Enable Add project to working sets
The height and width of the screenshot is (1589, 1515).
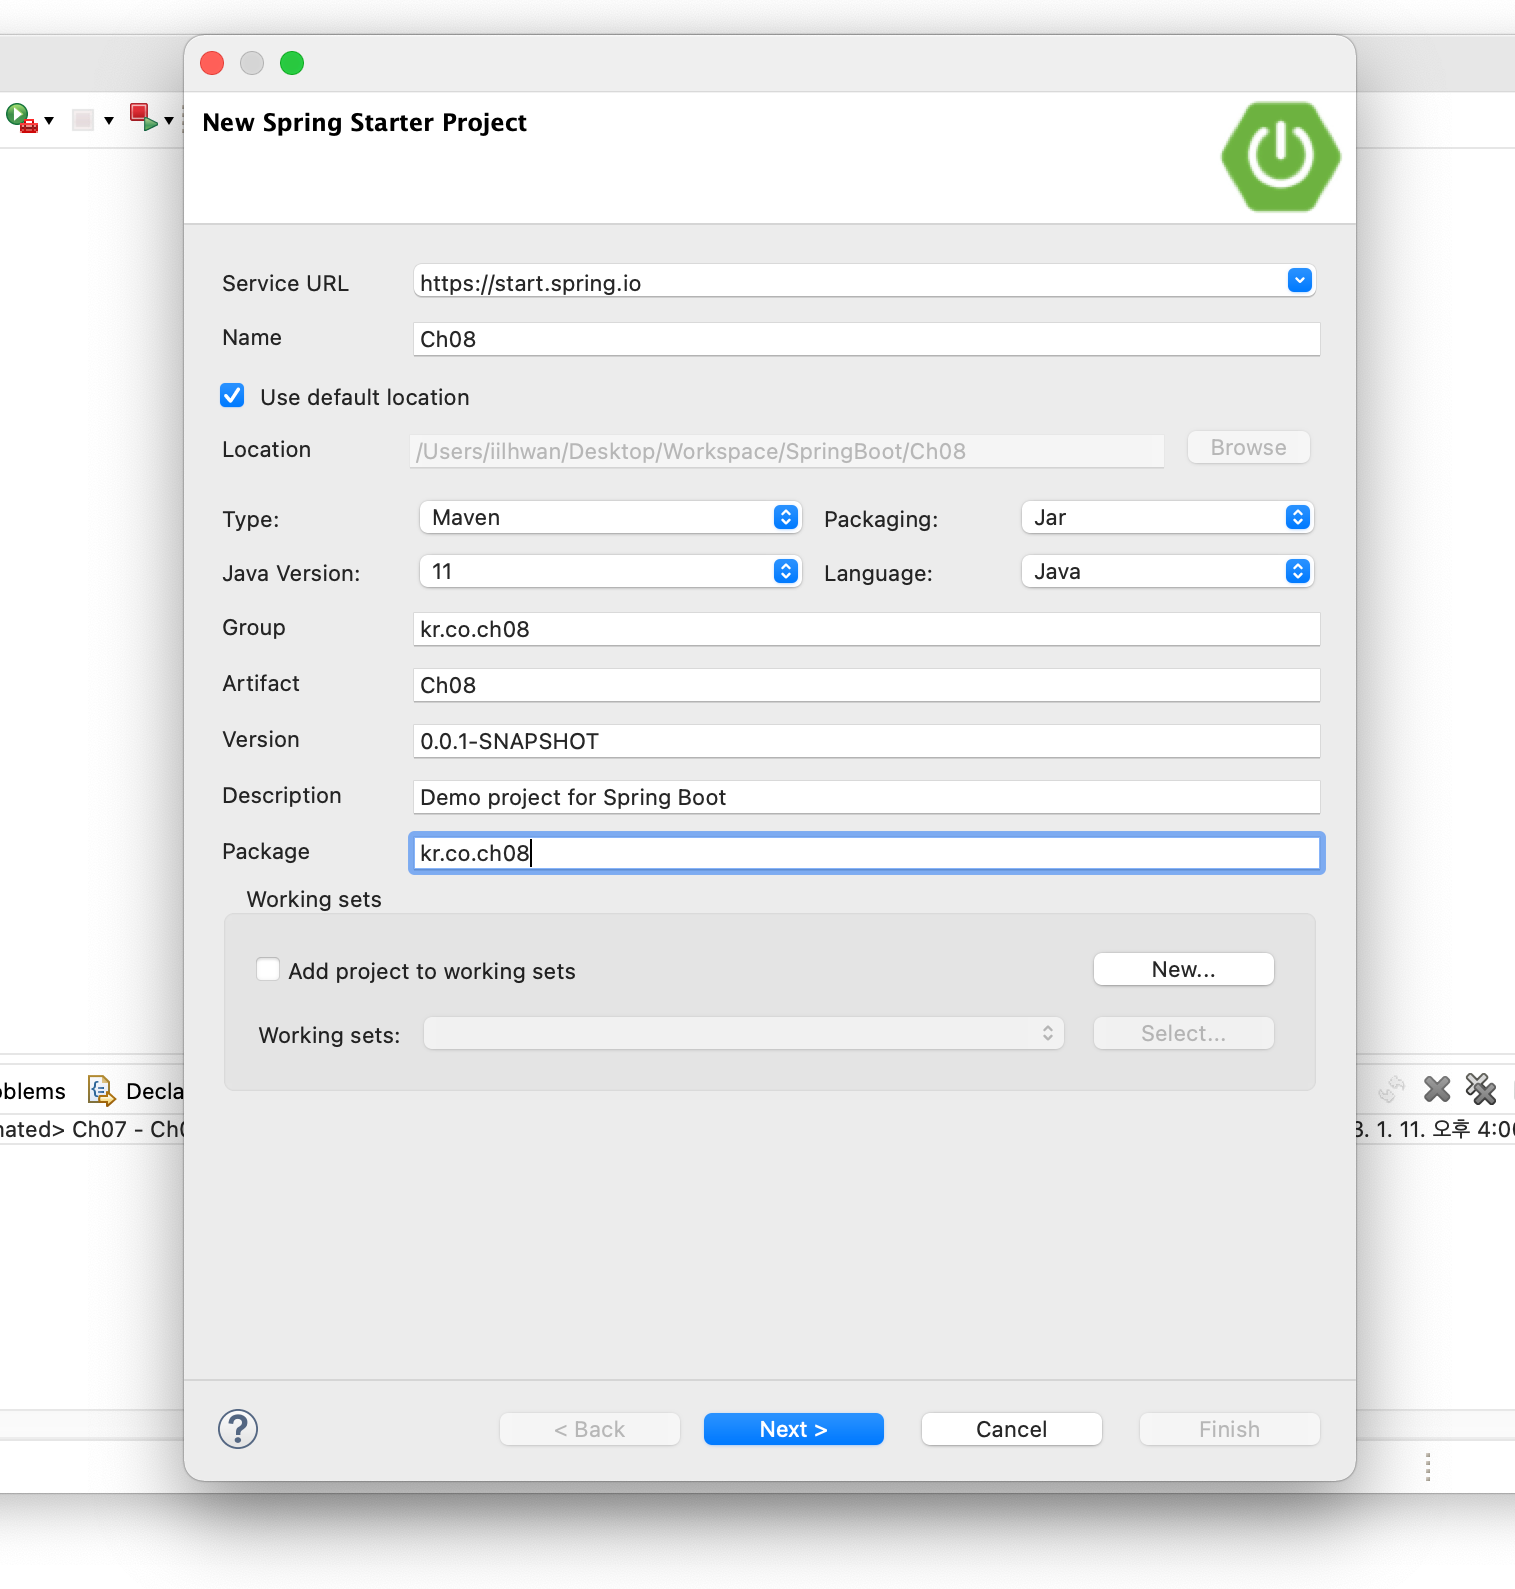[x=268, y=969]
